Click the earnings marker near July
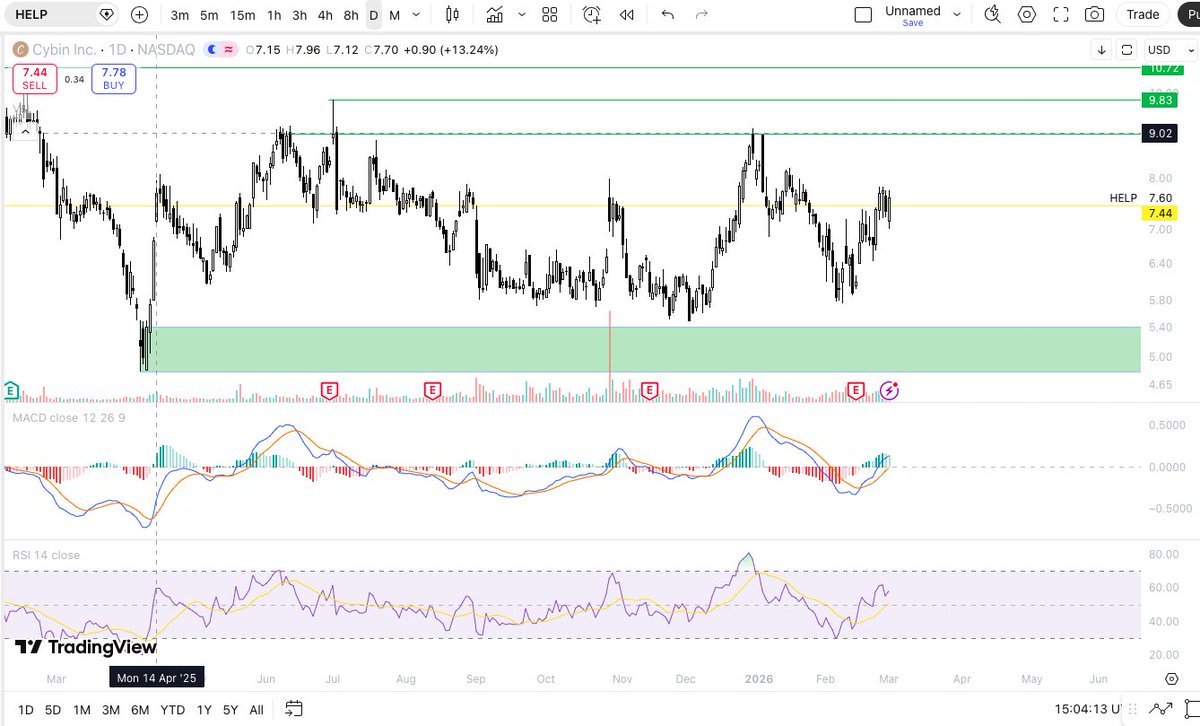Image resolution: width=1200 pixels, height=726 pixels. tap(328, 389)
